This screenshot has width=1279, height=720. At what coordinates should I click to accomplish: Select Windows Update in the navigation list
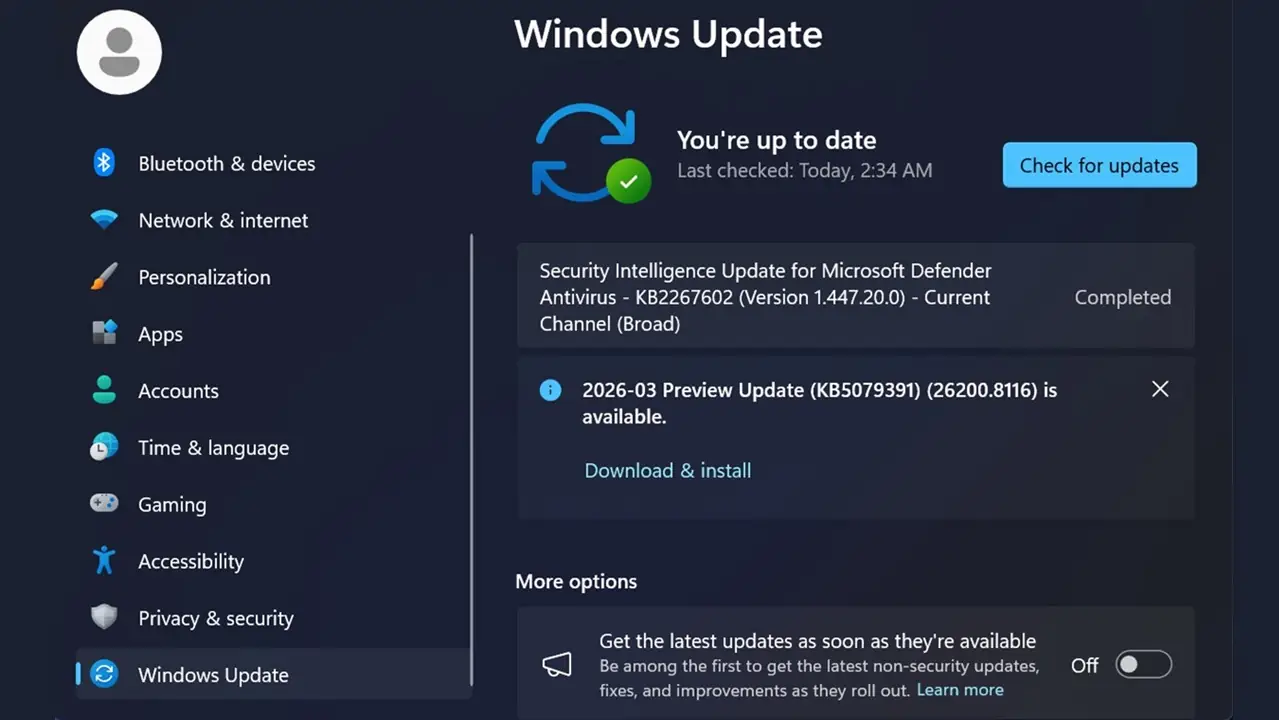(213, 675)
